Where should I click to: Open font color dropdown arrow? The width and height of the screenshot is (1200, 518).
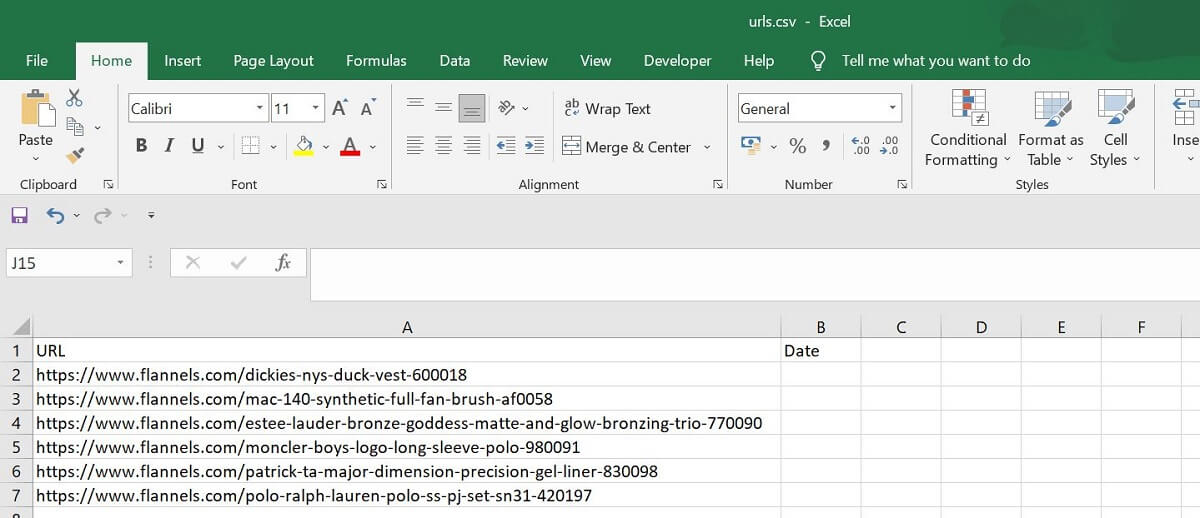[x=373, y=147]
